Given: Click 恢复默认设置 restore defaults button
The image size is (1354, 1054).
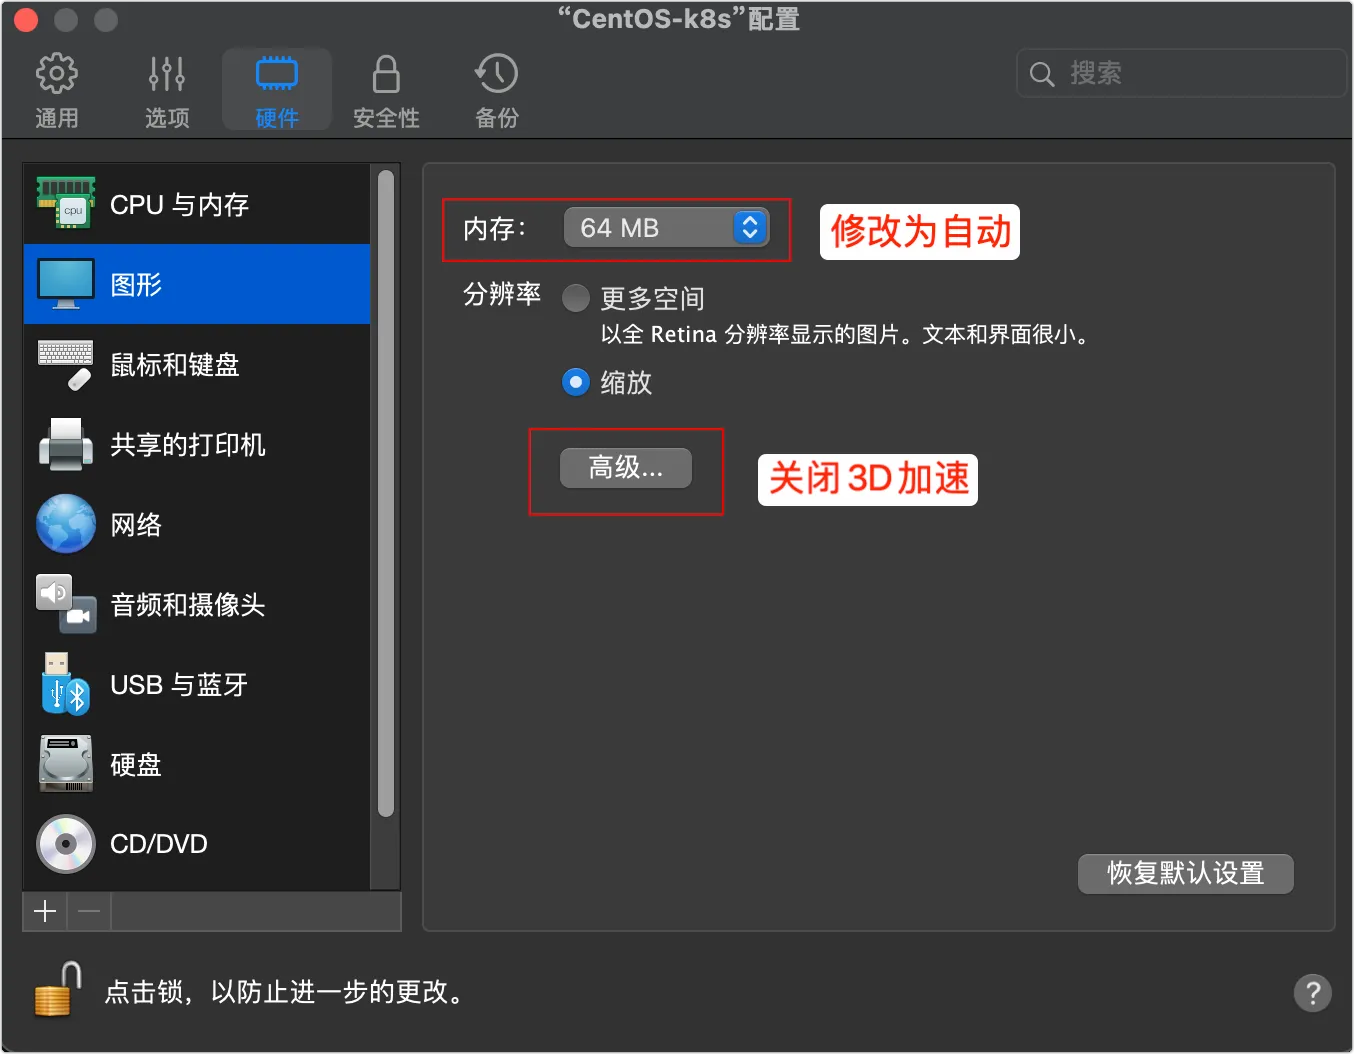Looking at the screenshot, I should (1186, 873).
